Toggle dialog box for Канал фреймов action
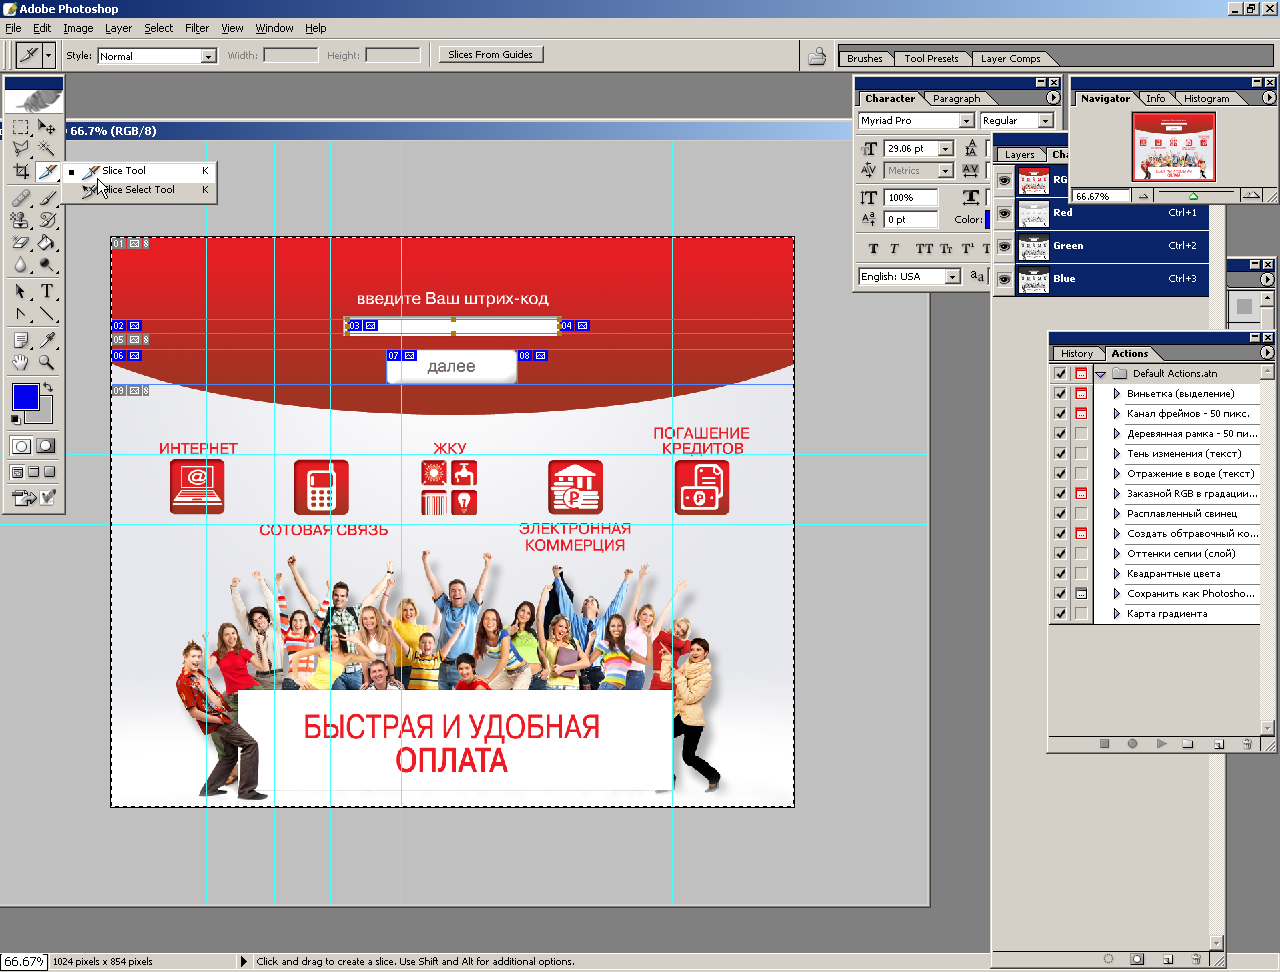The image size is (1280, 972). (1081, 414)
